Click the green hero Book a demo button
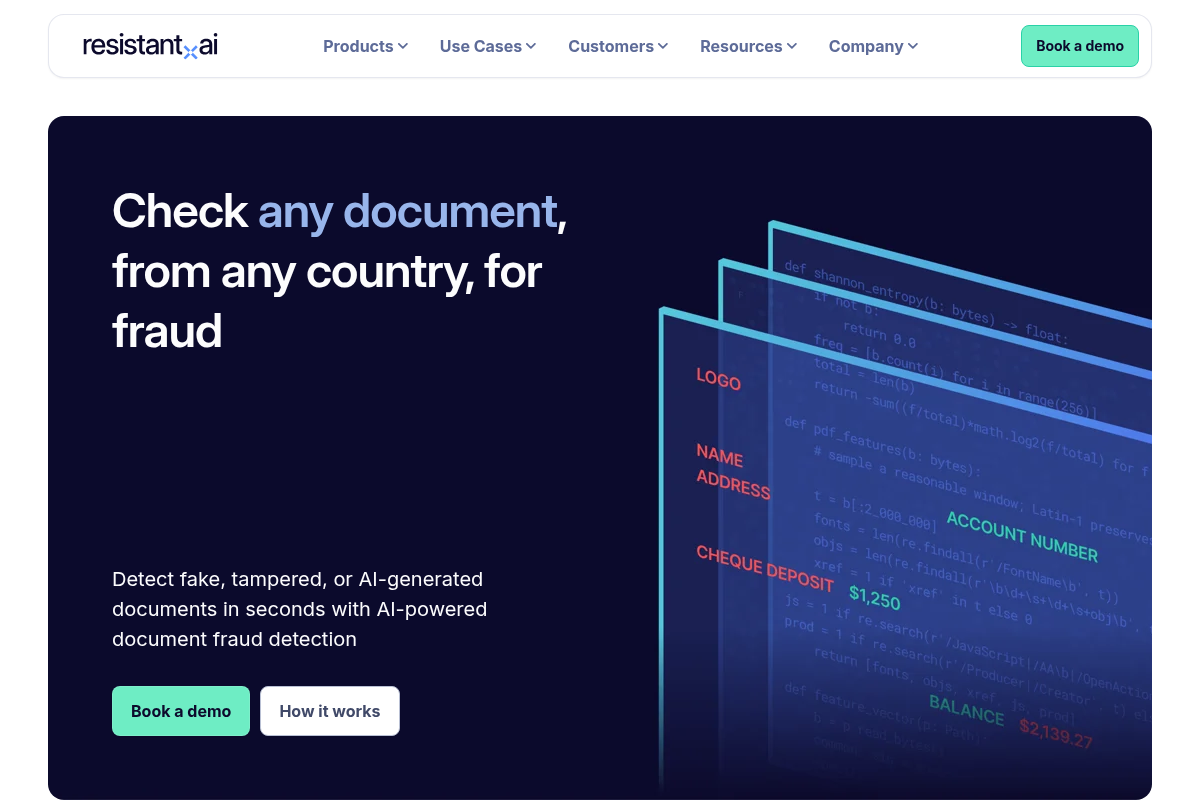This screenshot has width=1200, height=800. click(181, 711)
